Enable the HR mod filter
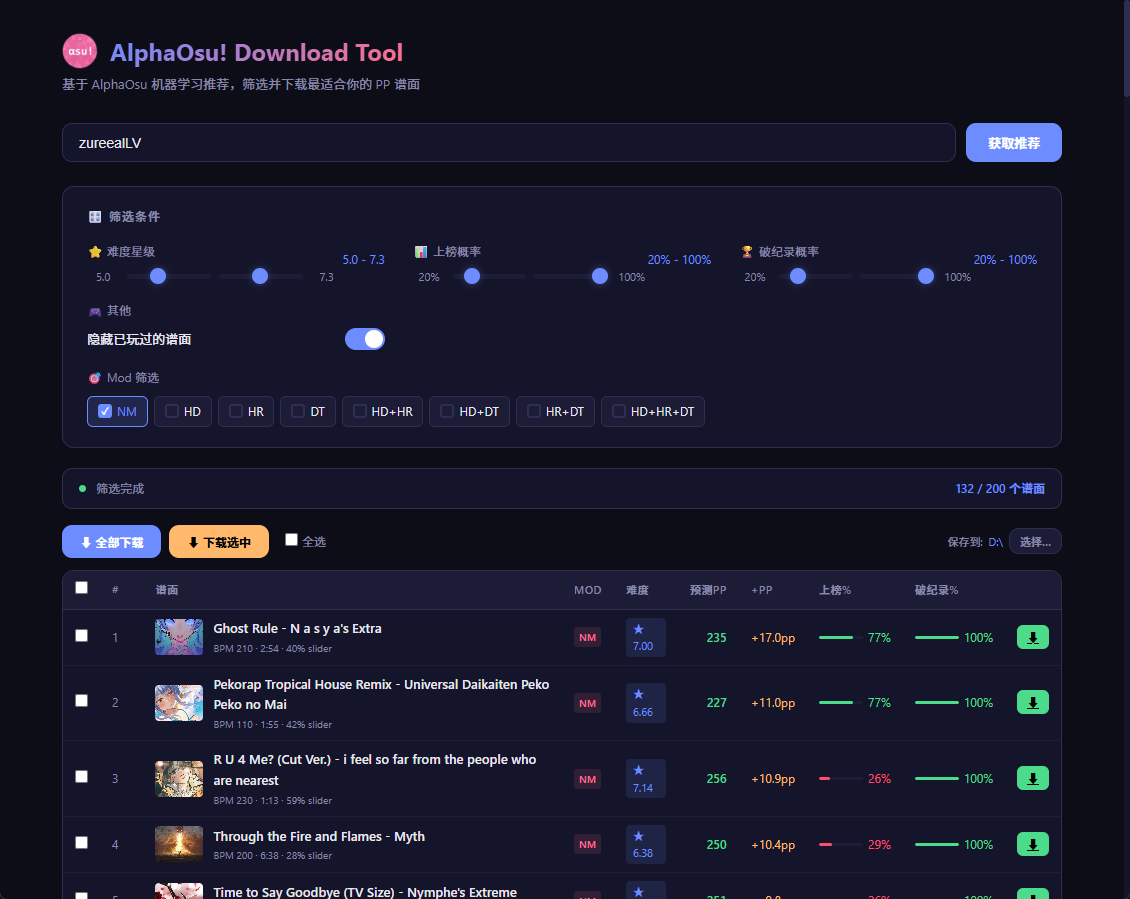 246,412
